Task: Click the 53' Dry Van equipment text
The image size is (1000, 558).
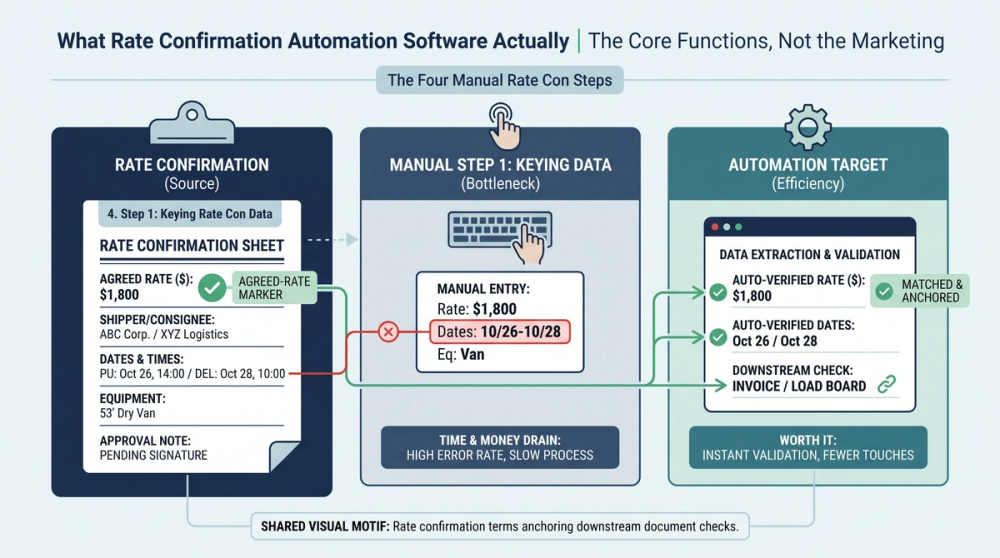Action: [127, 413]
